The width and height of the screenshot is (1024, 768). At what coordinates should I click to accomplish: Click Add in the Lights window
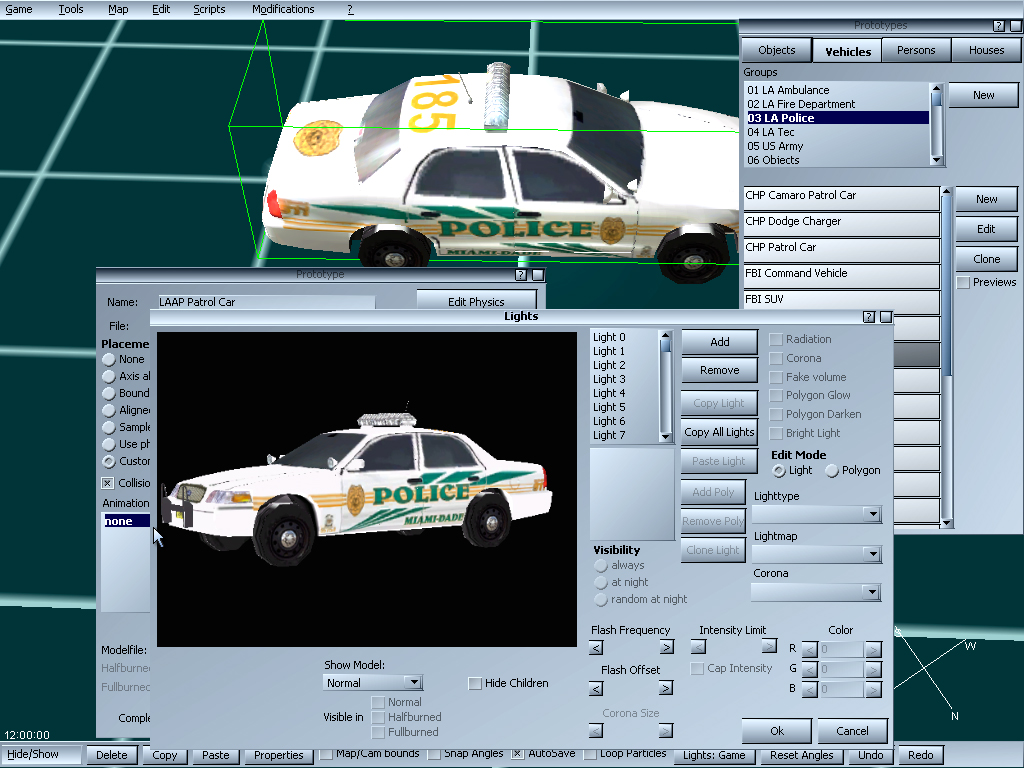pyautogui.click(x=720, y=342)
